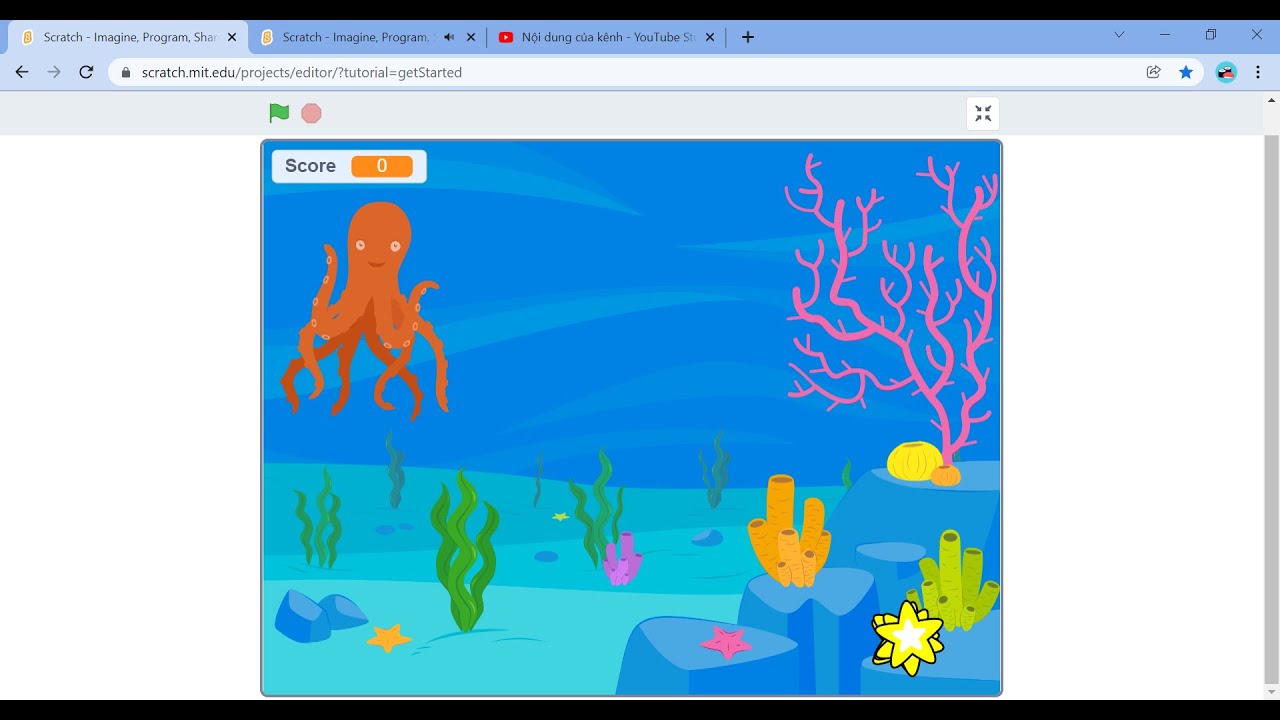This screenshot has width=1280, height=720.
Task: Switch to the YouTube Studio tab
Action: click(608, 37)
